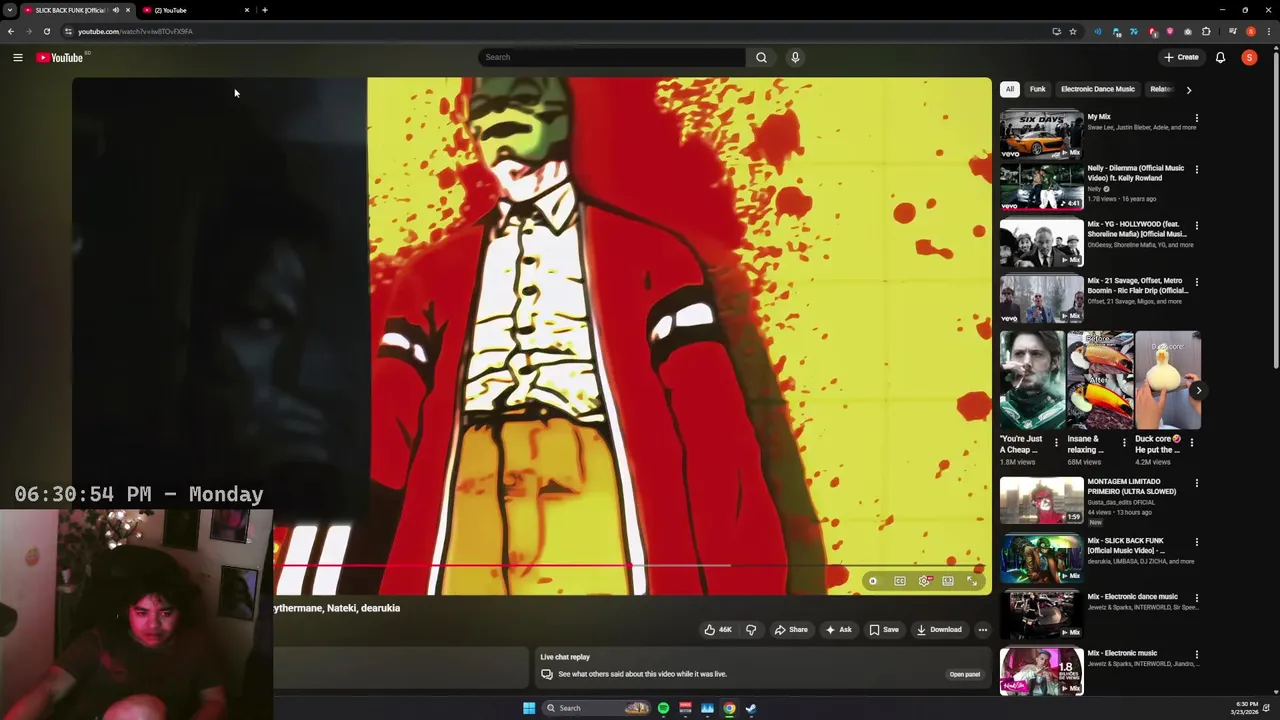Enter fullscreen in the video player
Screen dimensions: 1280x720
[972, 581]
